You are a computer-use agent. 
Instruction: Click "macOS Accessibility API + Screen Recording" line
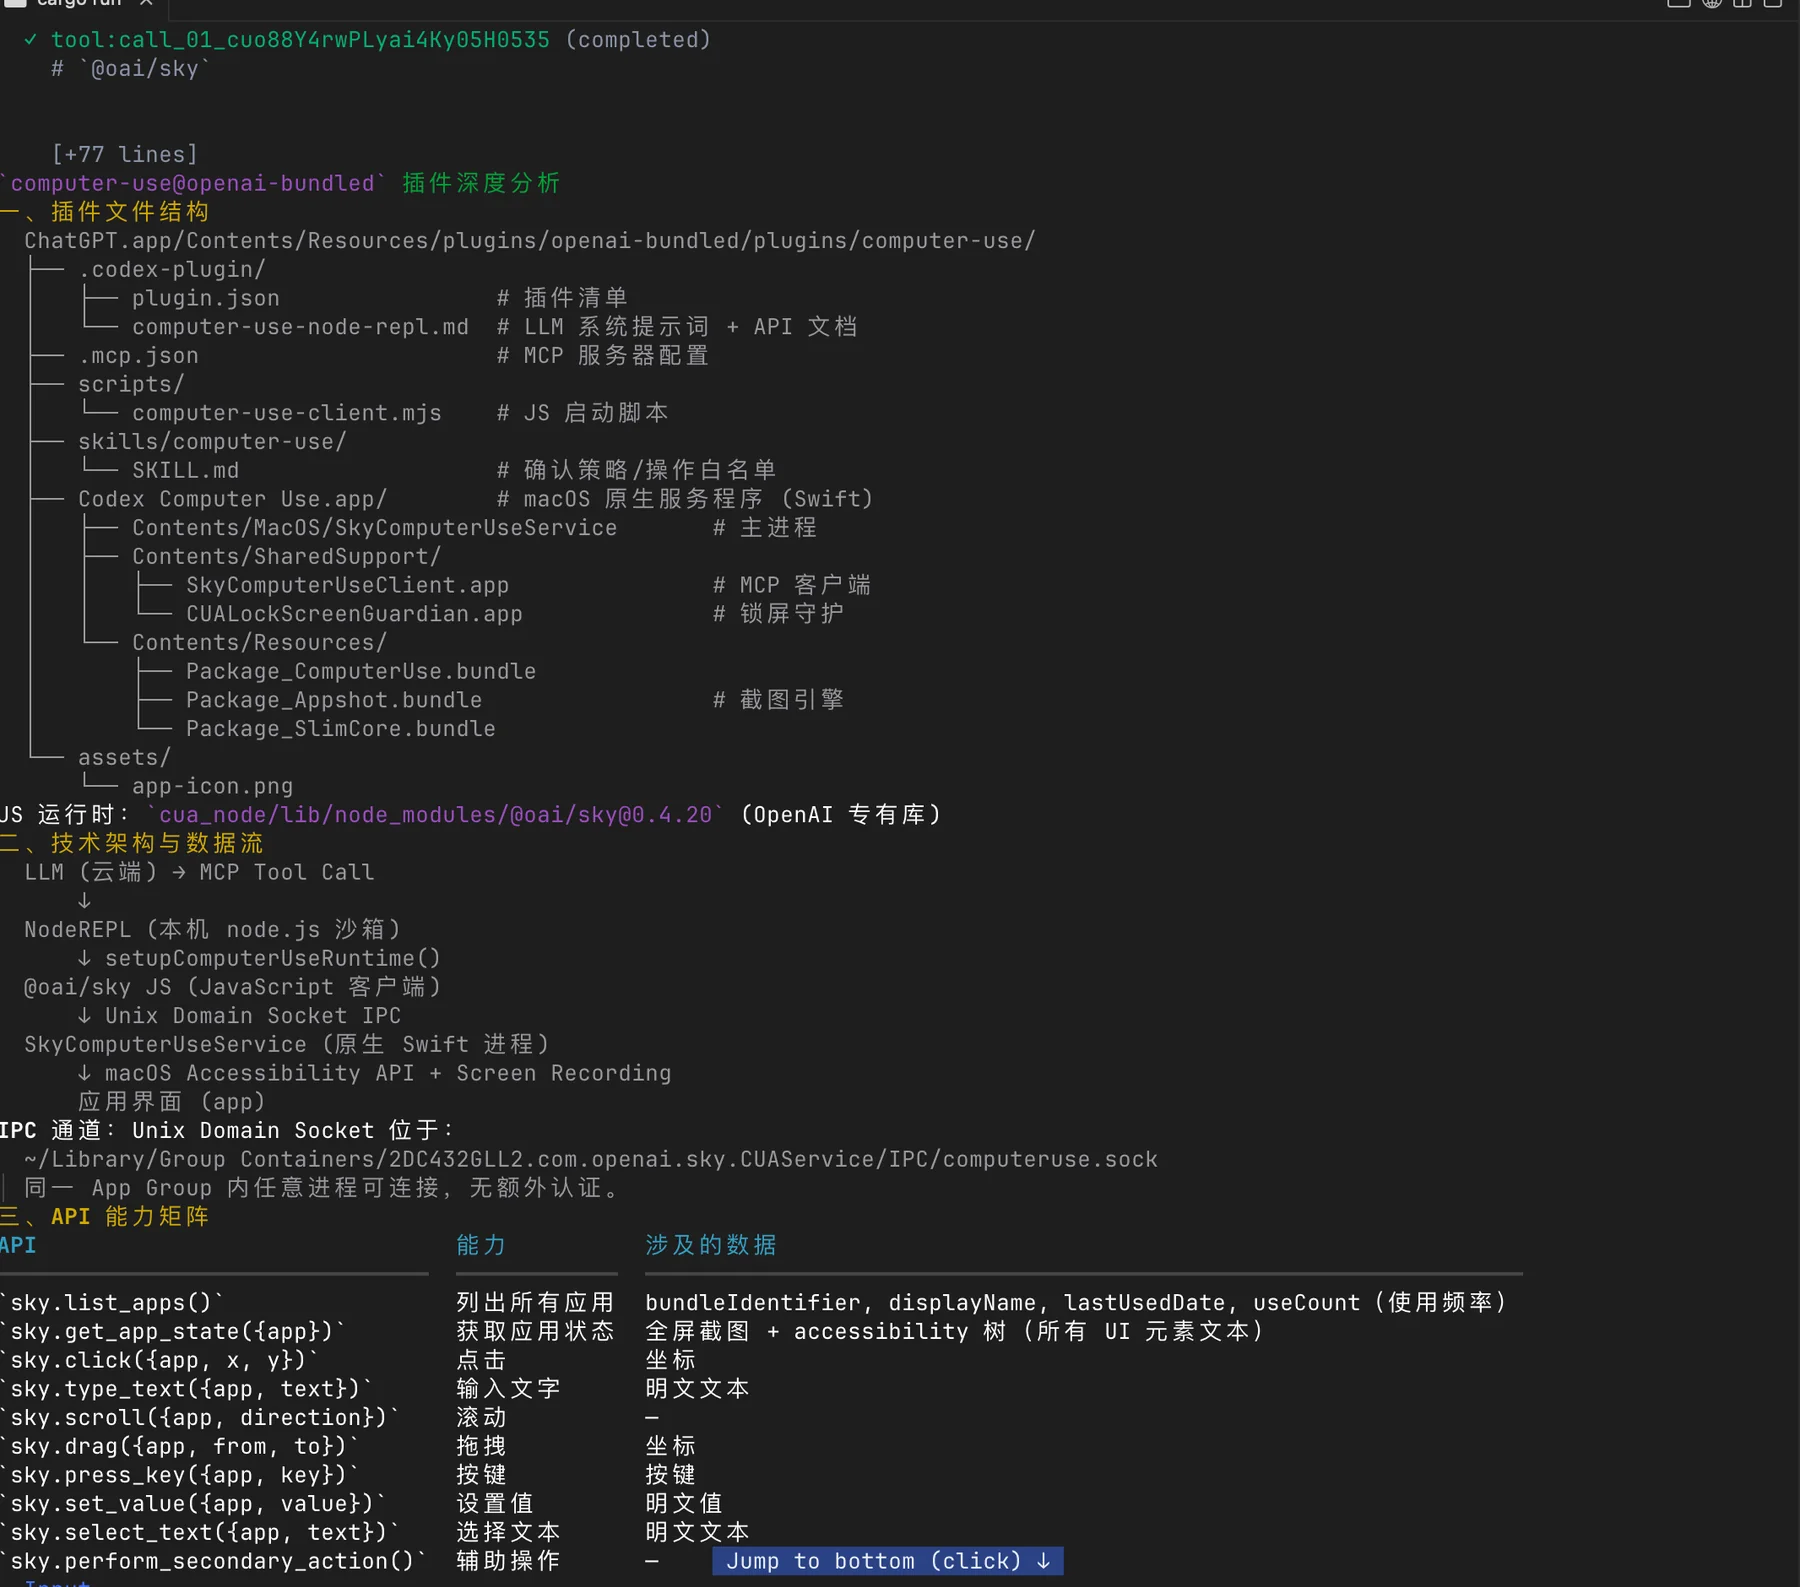click(x=388, y=1073)
